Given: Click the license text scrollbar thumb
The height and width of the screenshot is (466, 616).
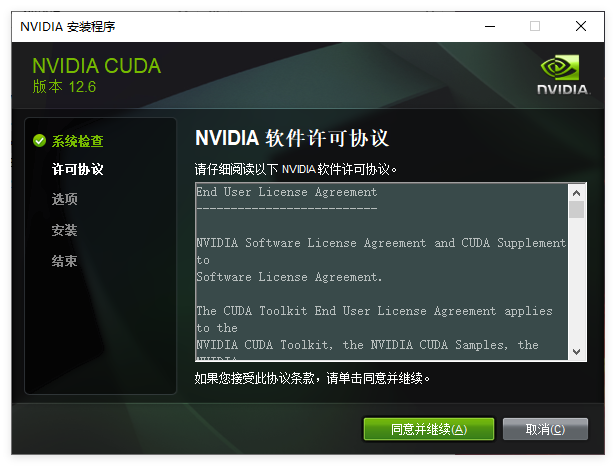Looking at the screenshot, I should click(576, 209).
